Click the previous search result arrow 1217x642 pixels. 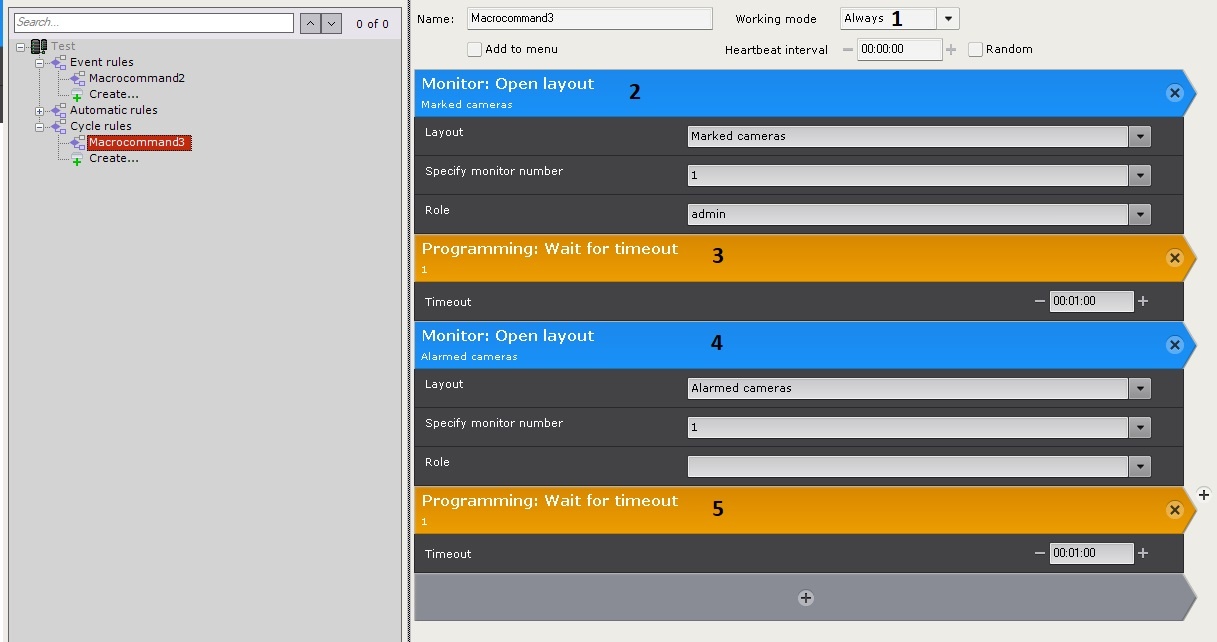click(311, 23)
